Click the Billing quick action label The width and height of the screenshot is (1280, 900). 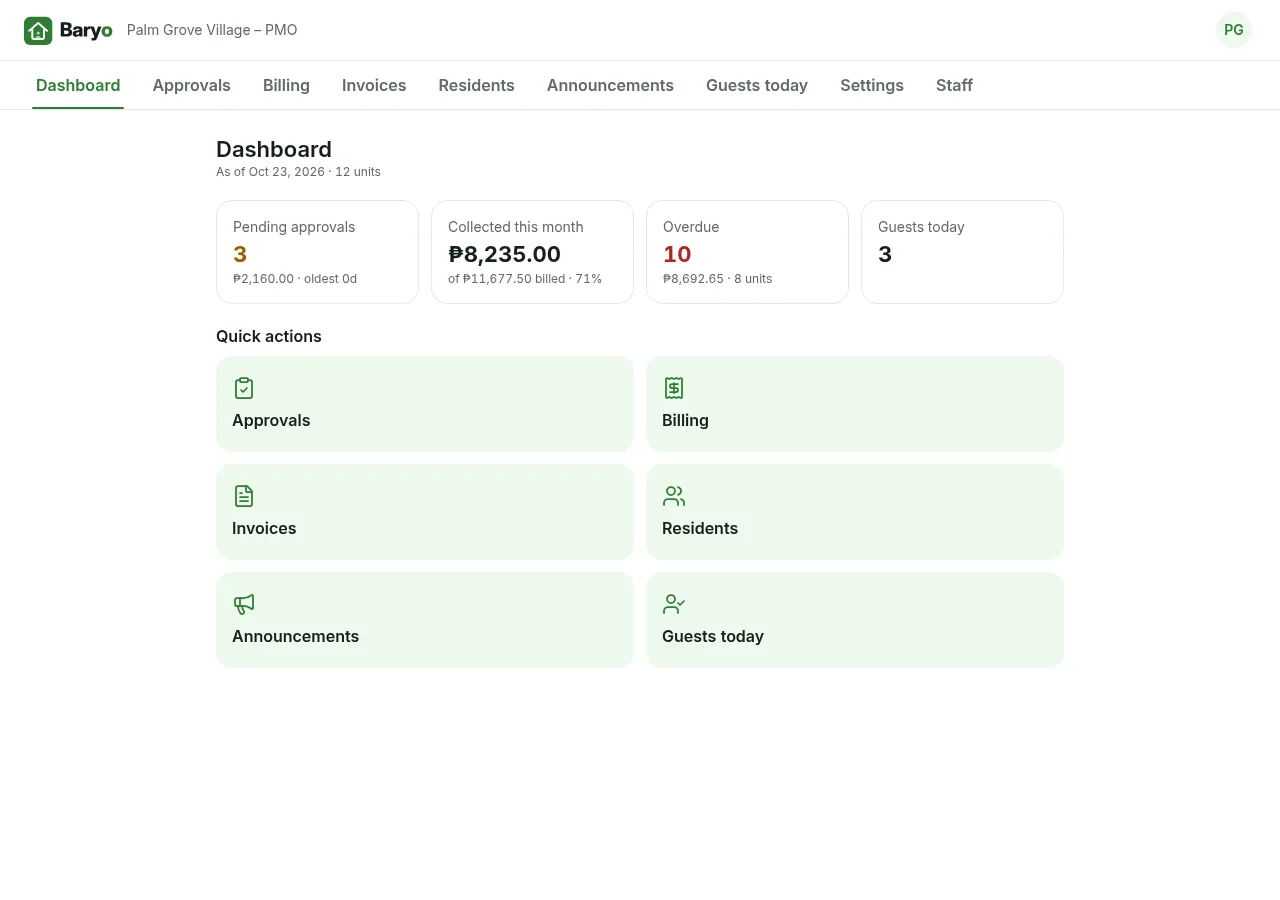(685, 420)
